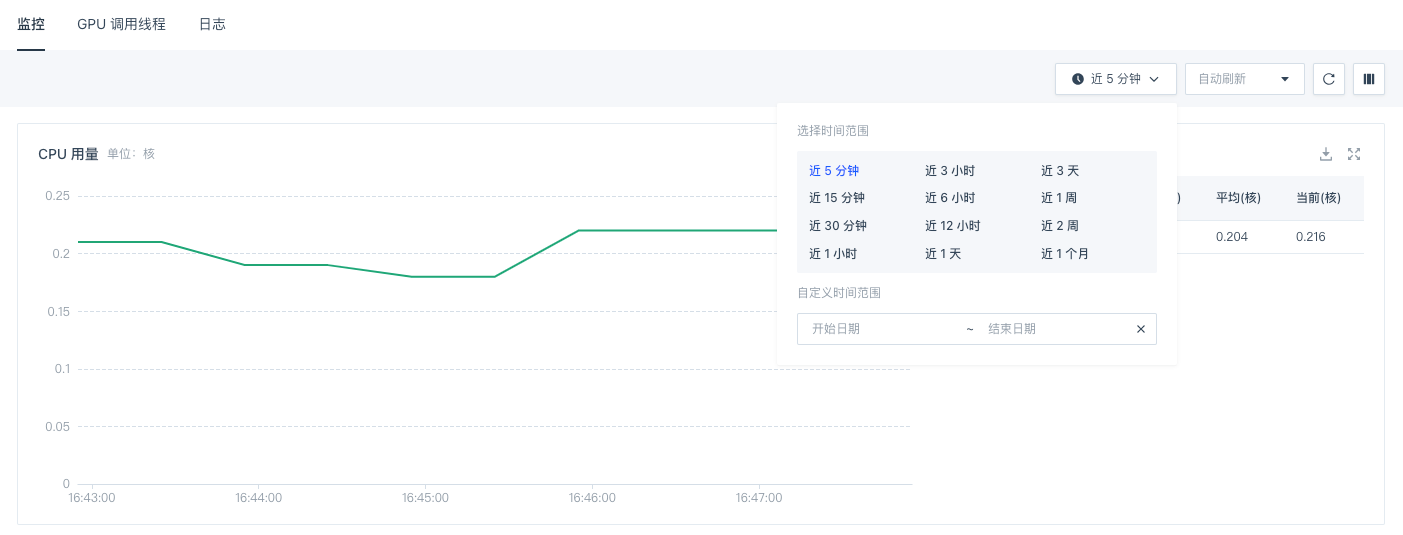Set time range to 近 1 个月
The height and width of the screenshot is (535, 1403).
click(1065, 254)
